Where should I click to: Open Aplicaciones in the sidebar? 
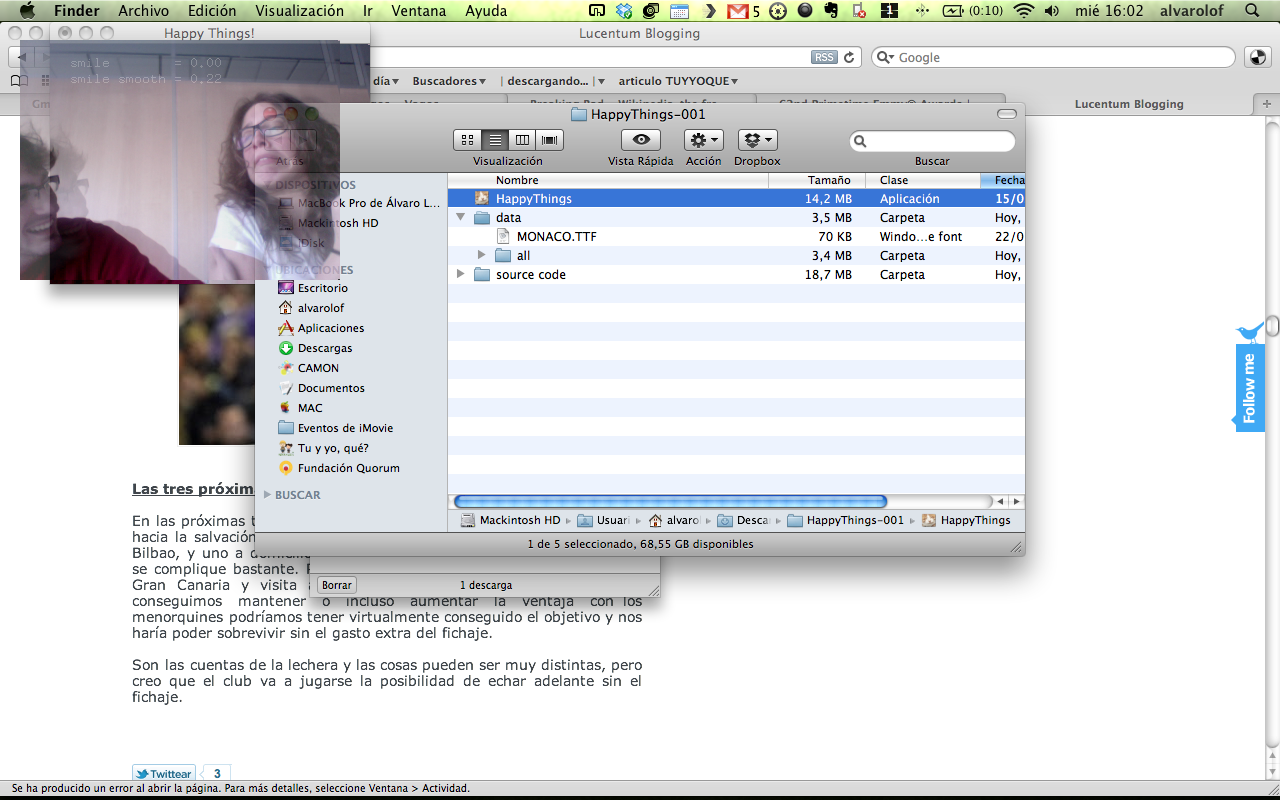[330, 328]
